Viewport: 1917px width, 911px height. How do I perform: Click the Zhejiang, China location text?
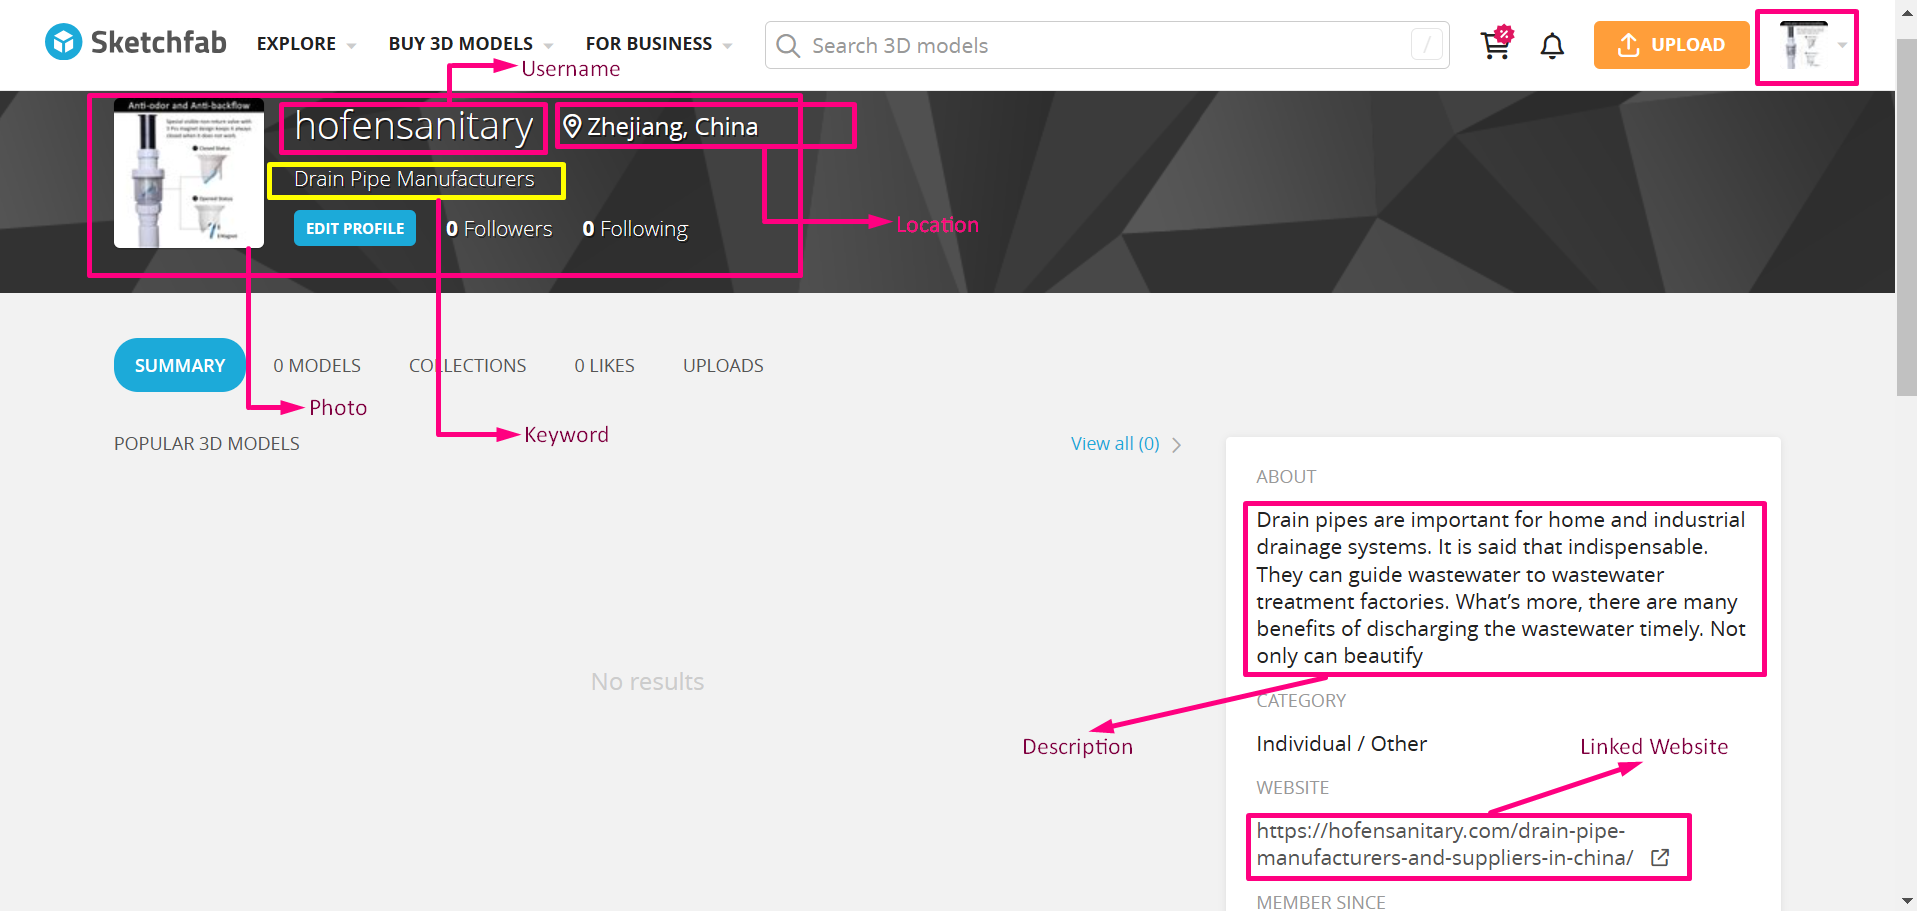click(x=672, y=127)
